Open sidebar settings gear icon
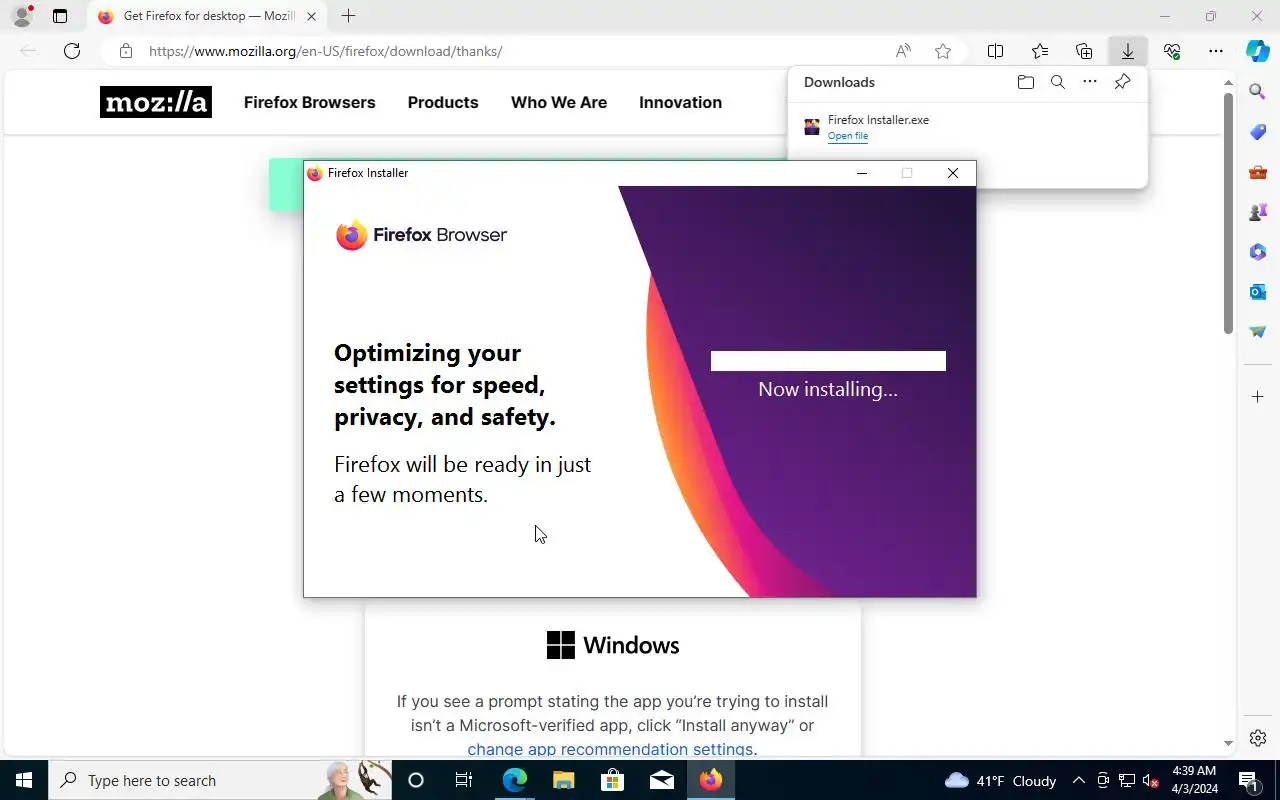This screenshot has width=1280, height=800. click(x=1258, y=738)
